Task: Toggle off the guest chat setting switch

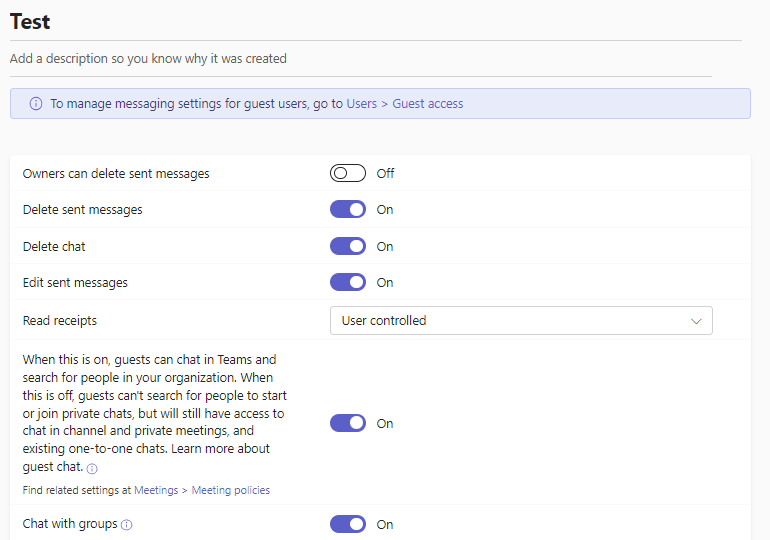Action: 348,423
